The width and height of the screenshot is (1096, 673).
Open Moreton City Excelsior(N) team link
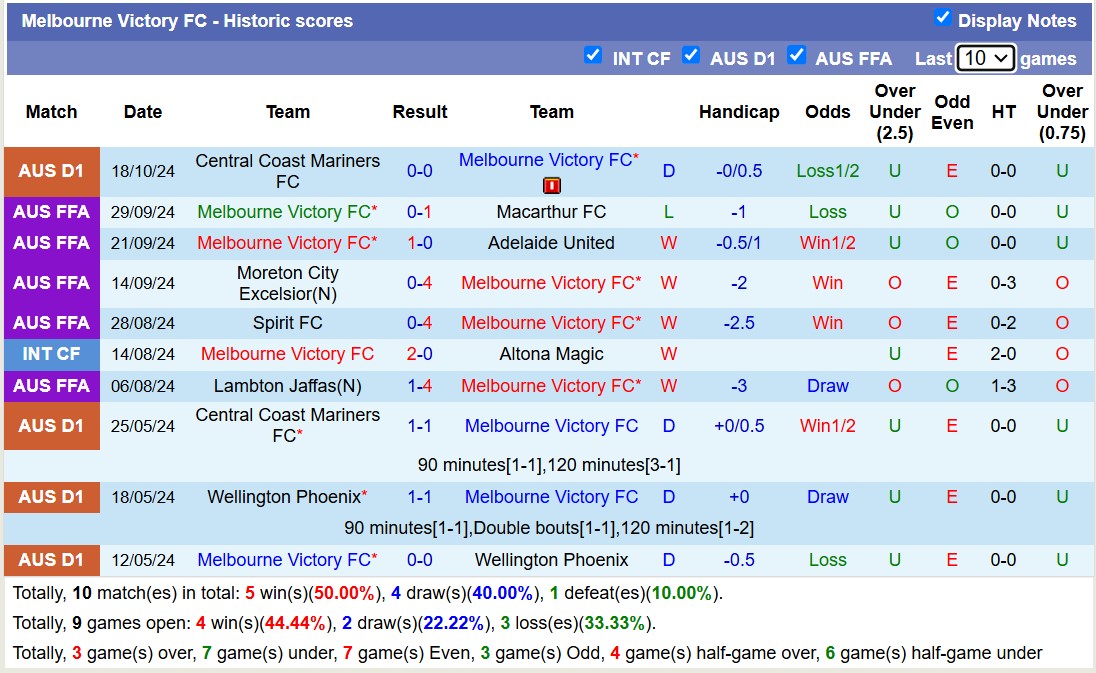287,283
